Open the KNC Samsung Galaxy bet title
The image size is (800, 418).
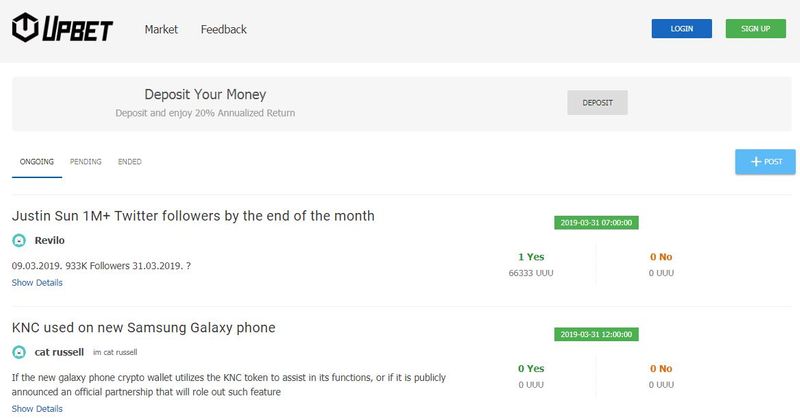tap(143, 327)
